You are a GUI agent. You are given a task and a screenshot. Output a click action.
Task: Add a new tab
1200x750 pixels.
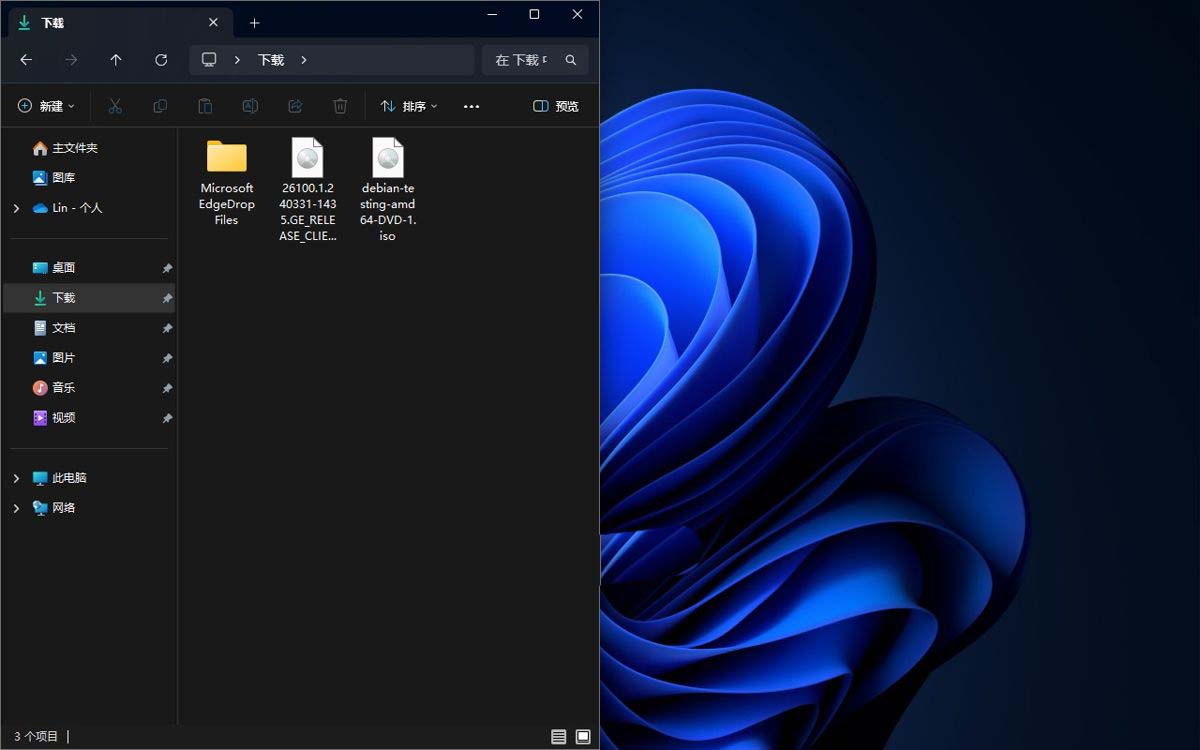click(254, 22)
